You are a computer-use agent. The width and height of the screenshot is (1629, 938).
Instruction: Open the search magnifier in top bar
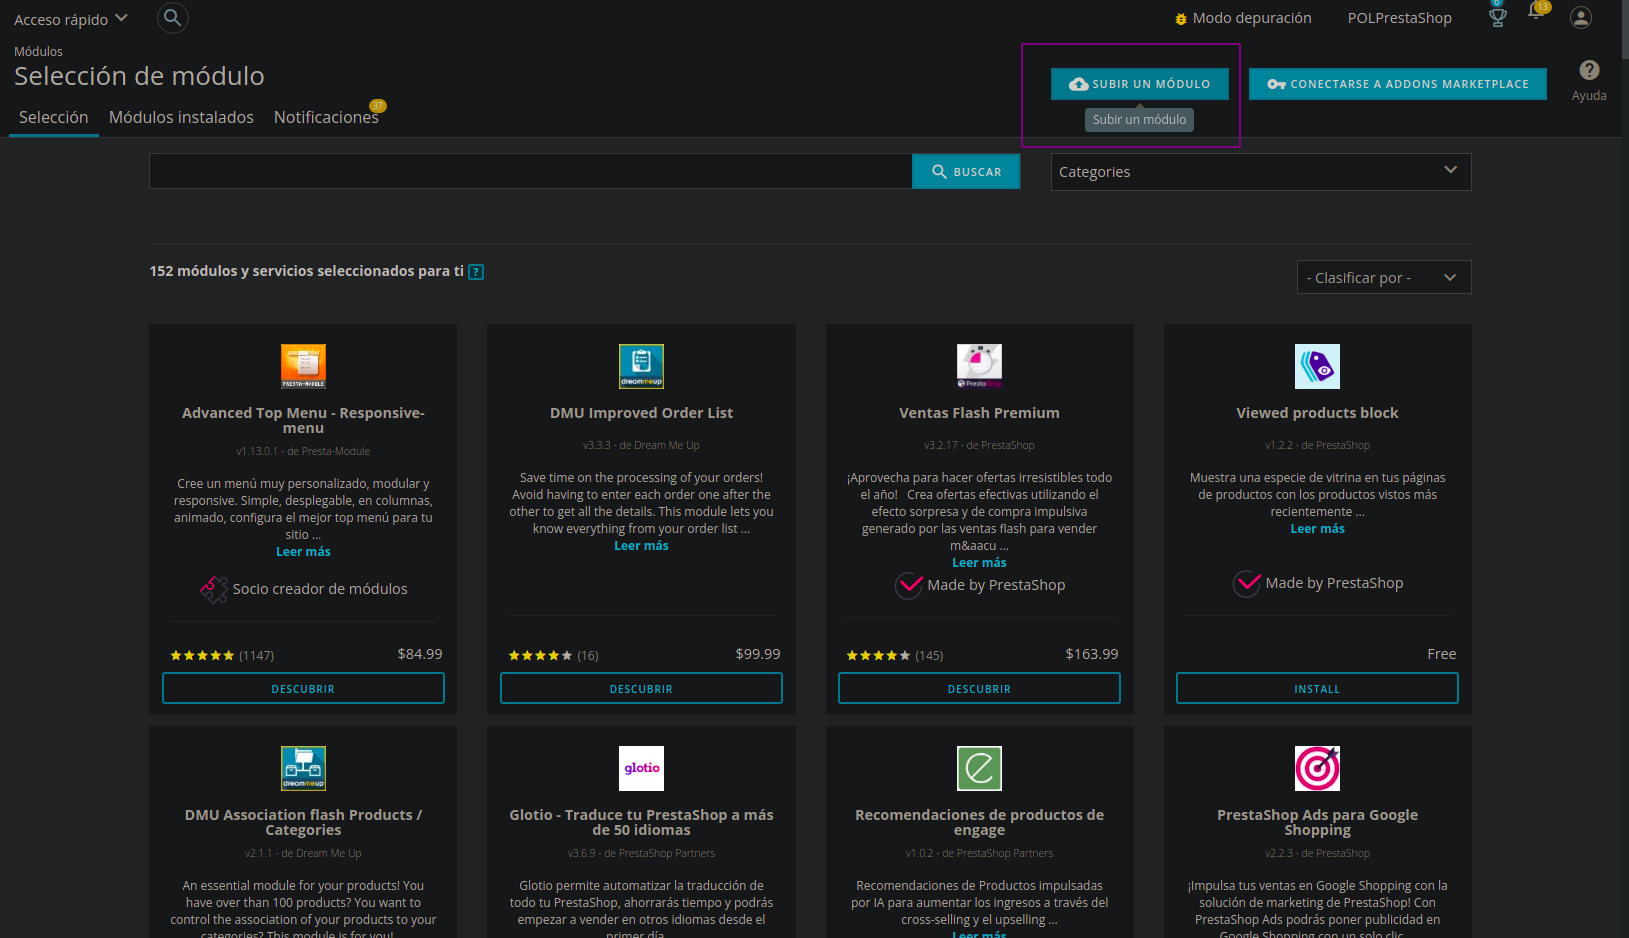tap(173, 18)
